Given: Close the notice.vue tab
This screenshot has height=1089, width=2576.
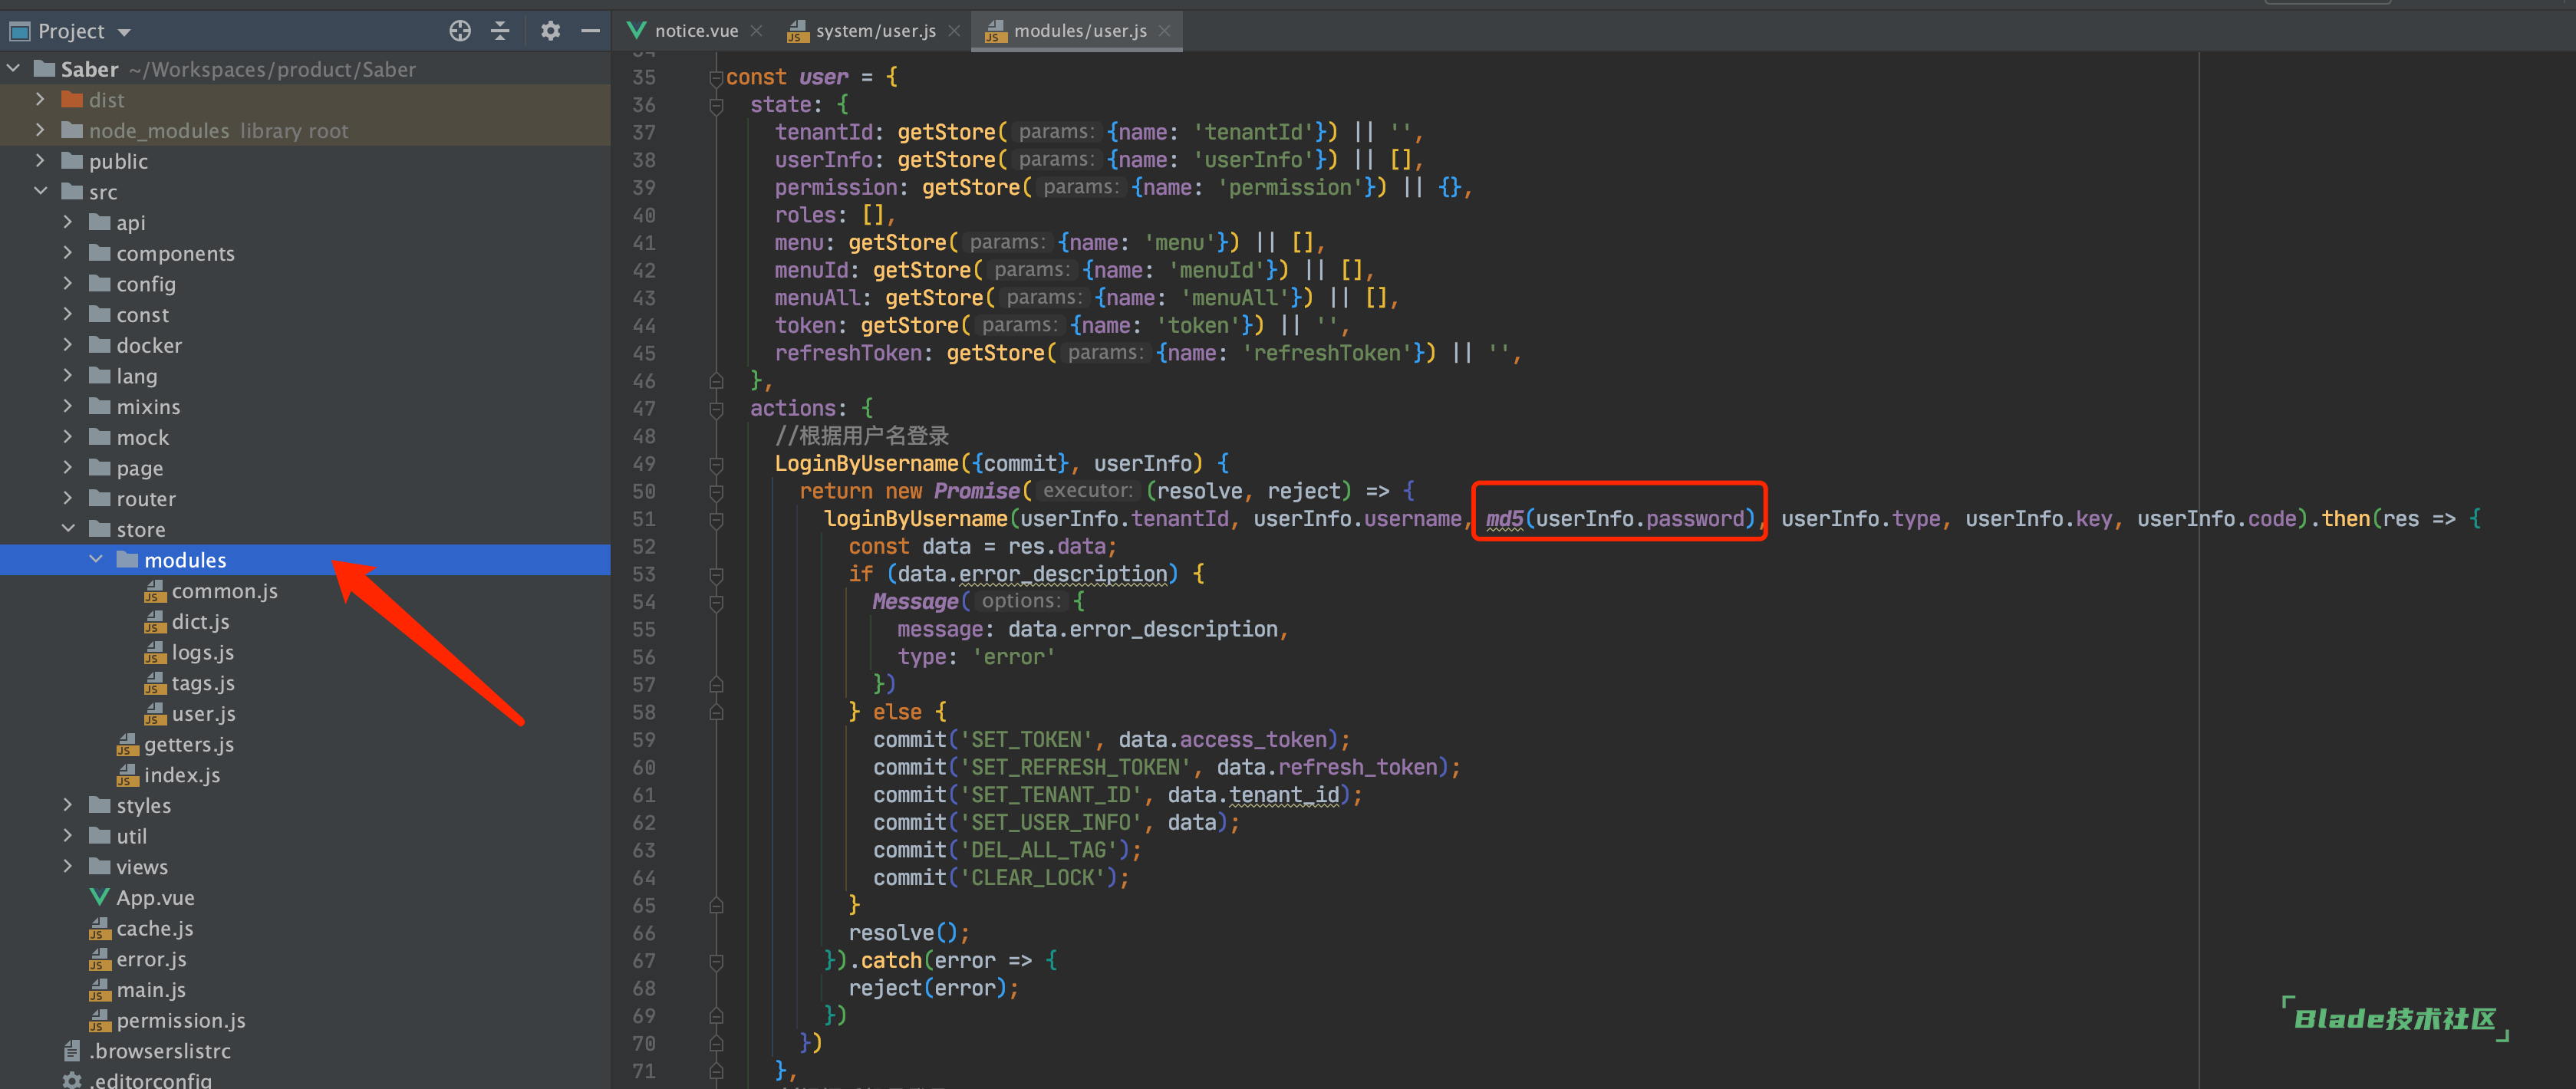Looking at the screenshot, I should [x=757, y=31].
